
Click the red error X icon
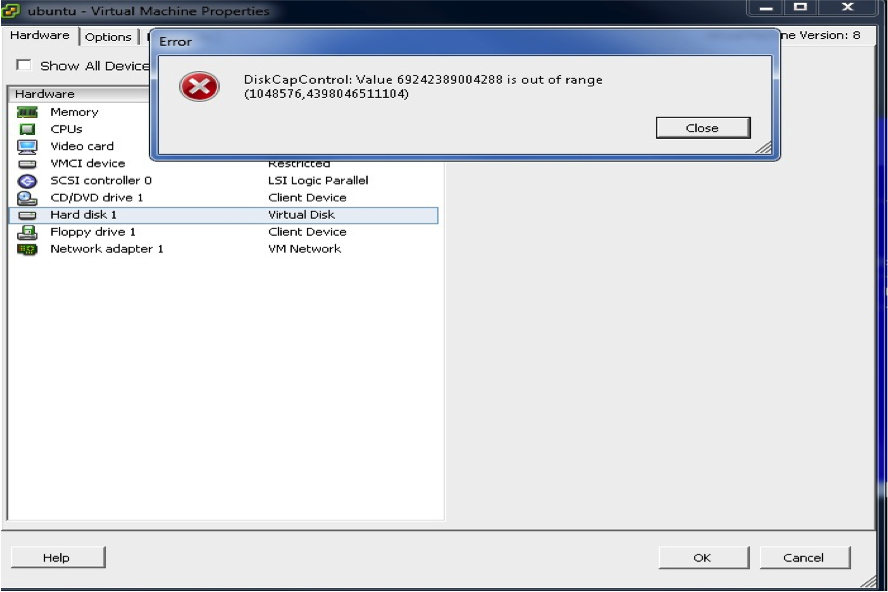pyautogui.click(x=199, y=87)
